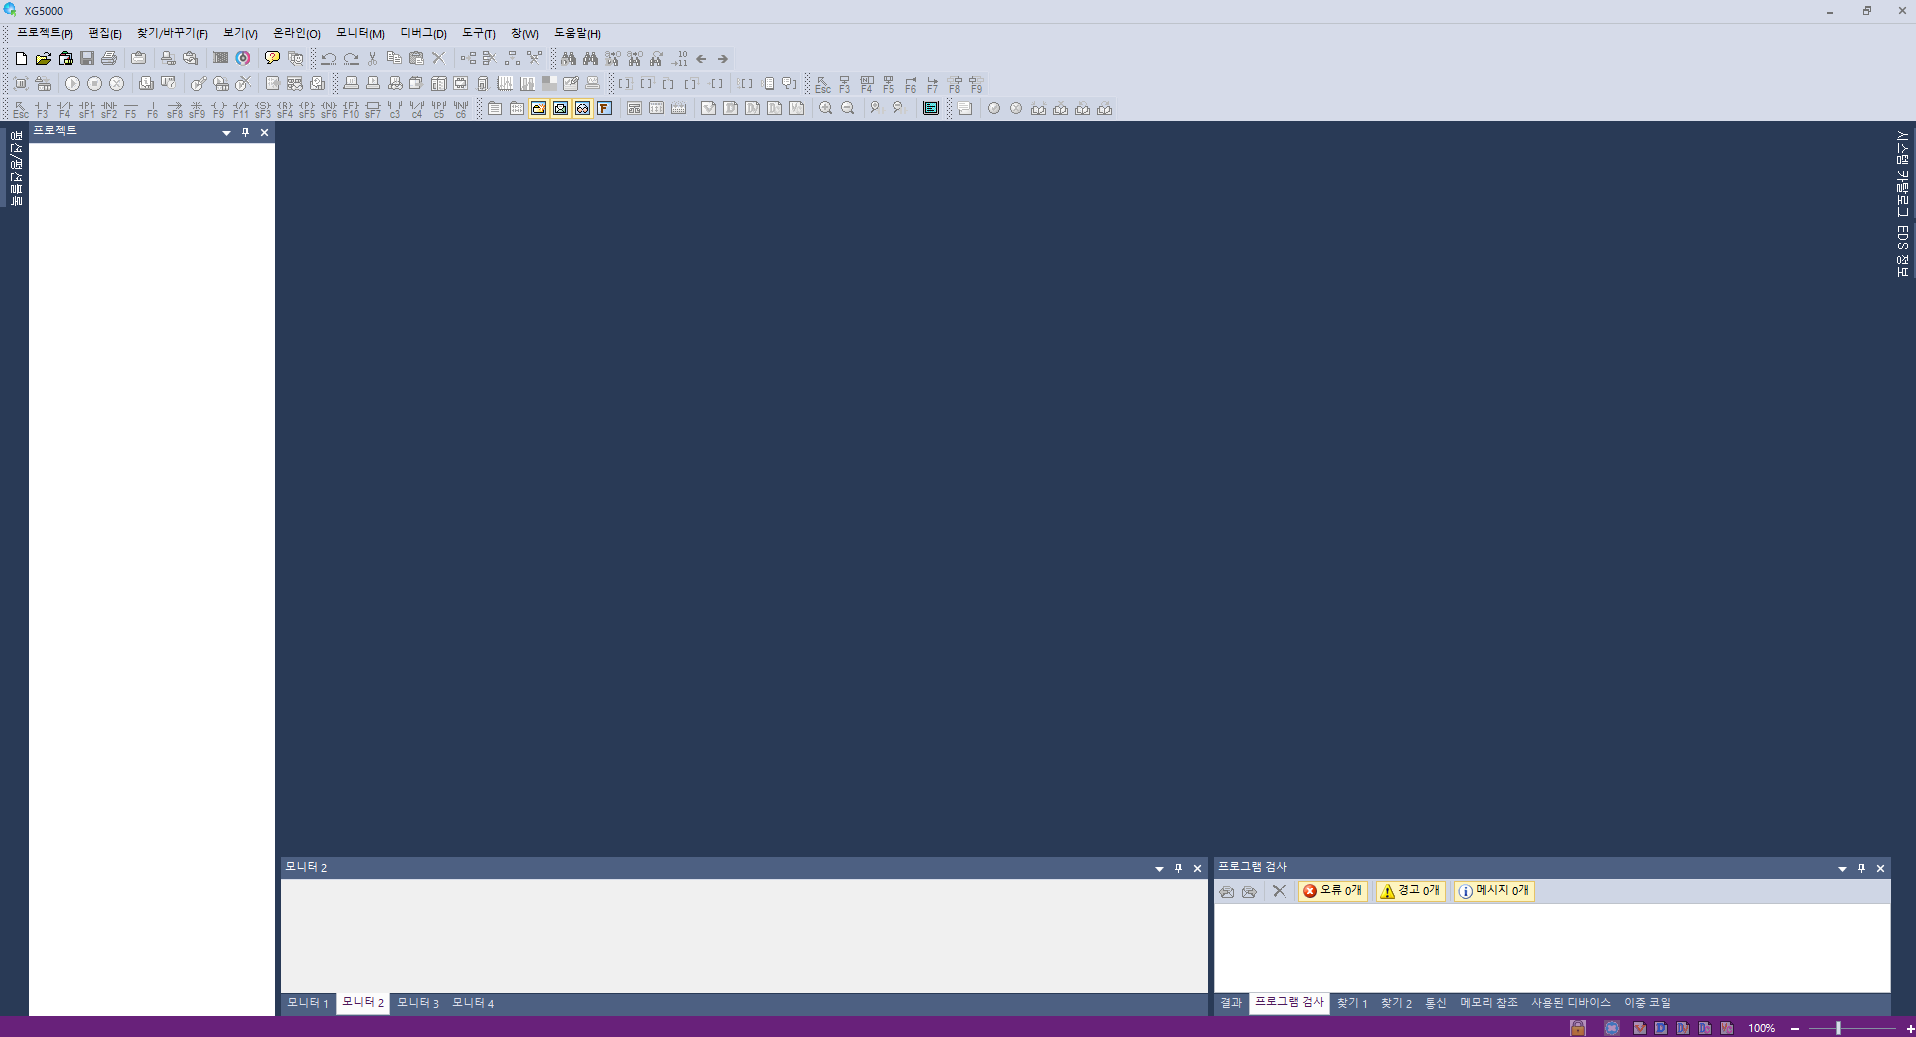Click the Save disk icon
The width and height of the screenshot is (1916, 1037).
tap(87, 59)
